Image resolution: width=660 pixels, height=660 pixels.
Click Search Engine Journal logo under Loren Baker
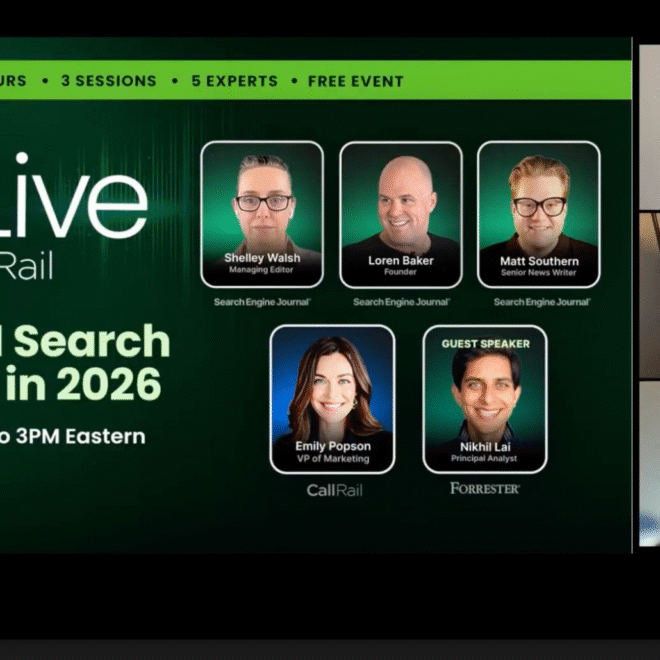click(x=402, y=302)
